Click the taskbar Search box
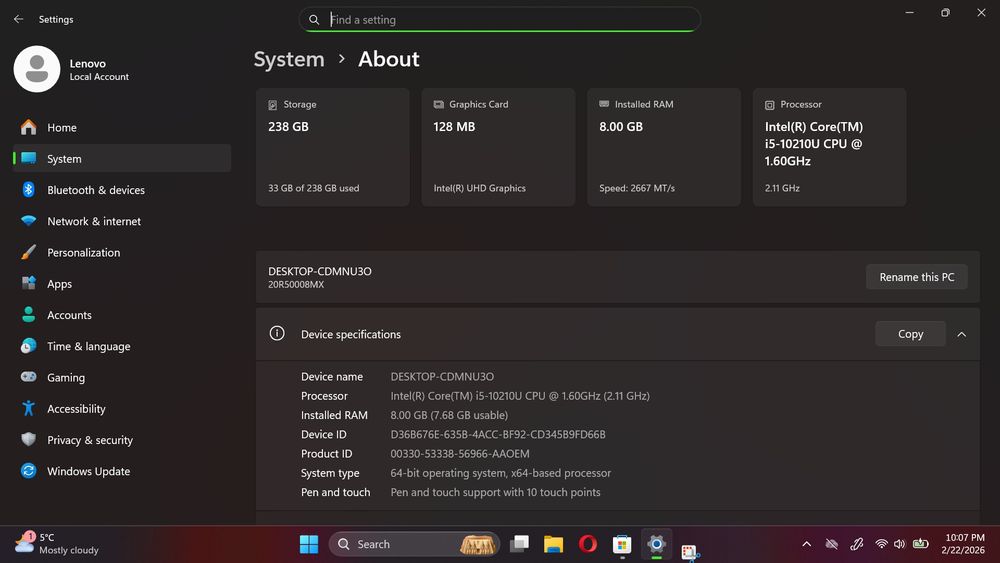Viewport: 1000px width, 563px height. click(x=415, y=544)
